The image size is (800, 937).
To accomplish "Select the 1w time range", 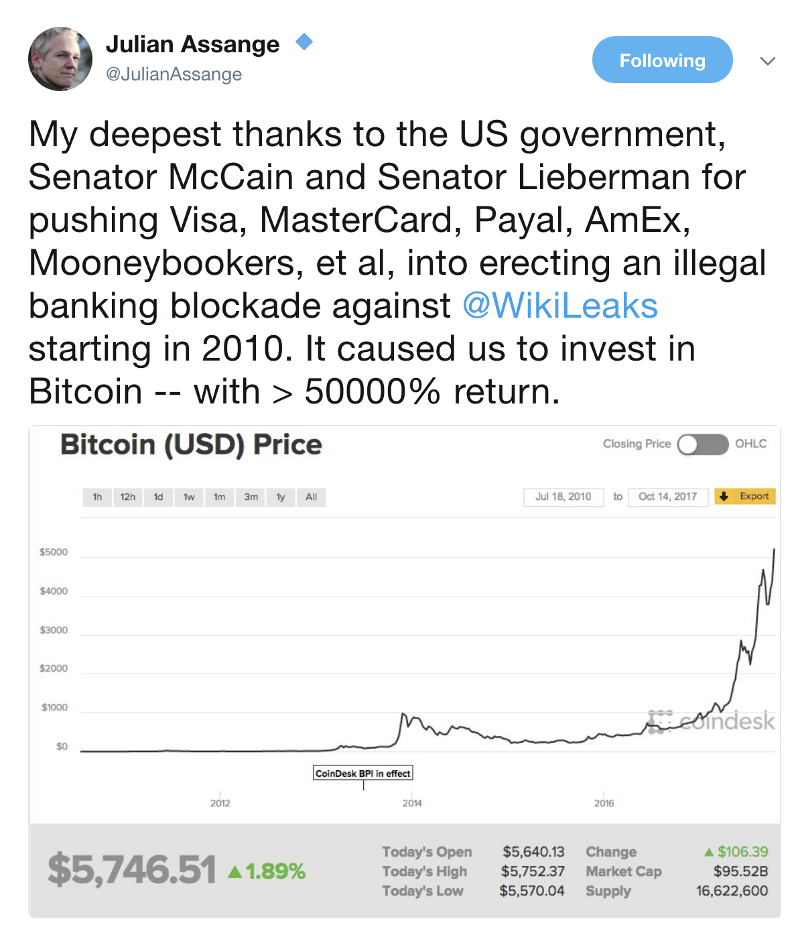I will [188, 497].
